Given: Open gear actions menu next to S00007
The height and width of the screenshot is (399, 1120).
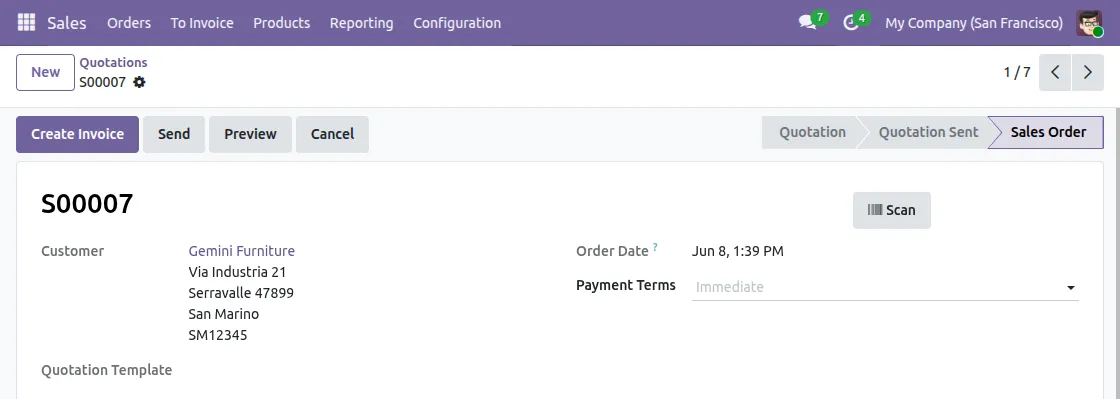Looking at the screenshot, I should (x=139, y=82).
